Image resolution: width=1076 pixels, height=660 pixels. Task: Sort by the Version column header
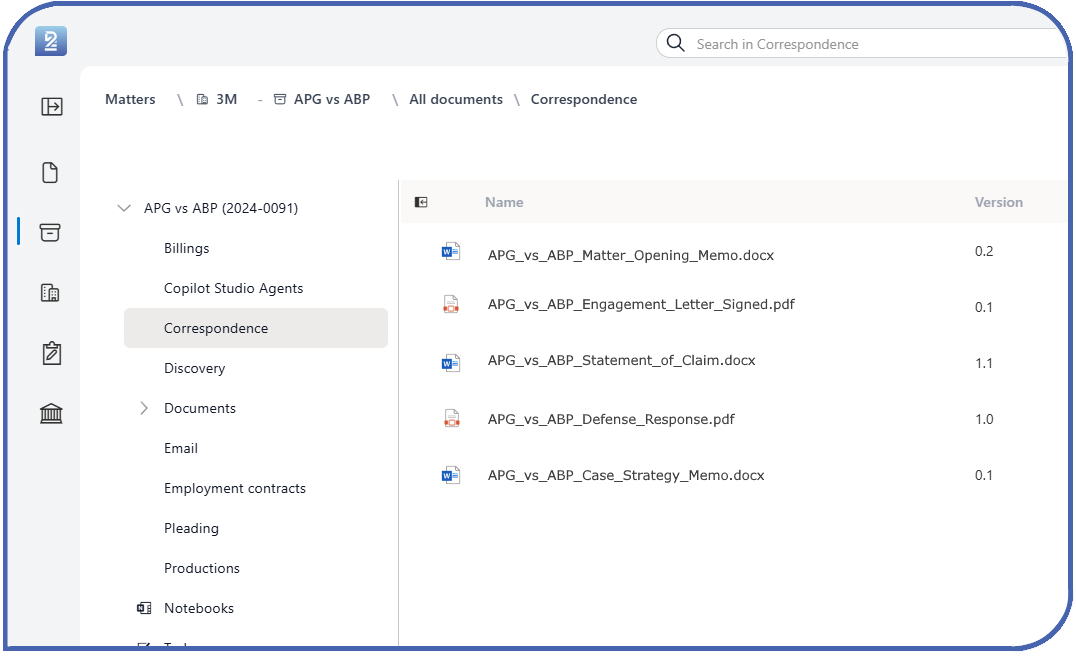tap(998, 202)
